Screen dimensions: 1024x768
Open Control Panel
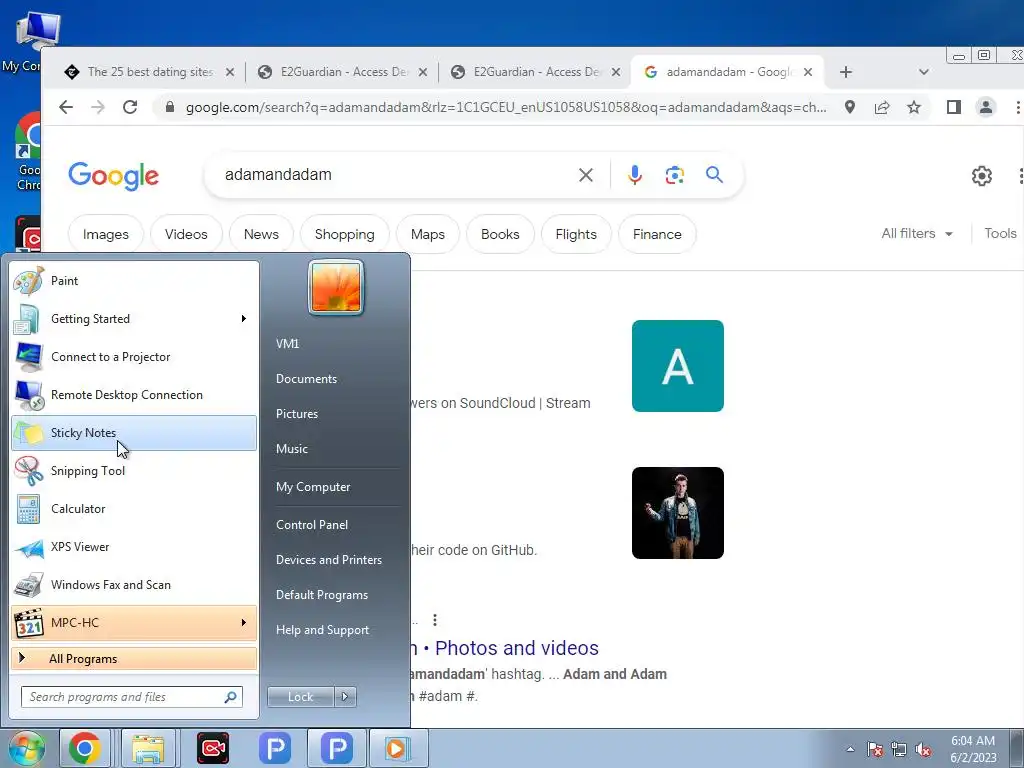pyautogui.click(x=312, y=525)
